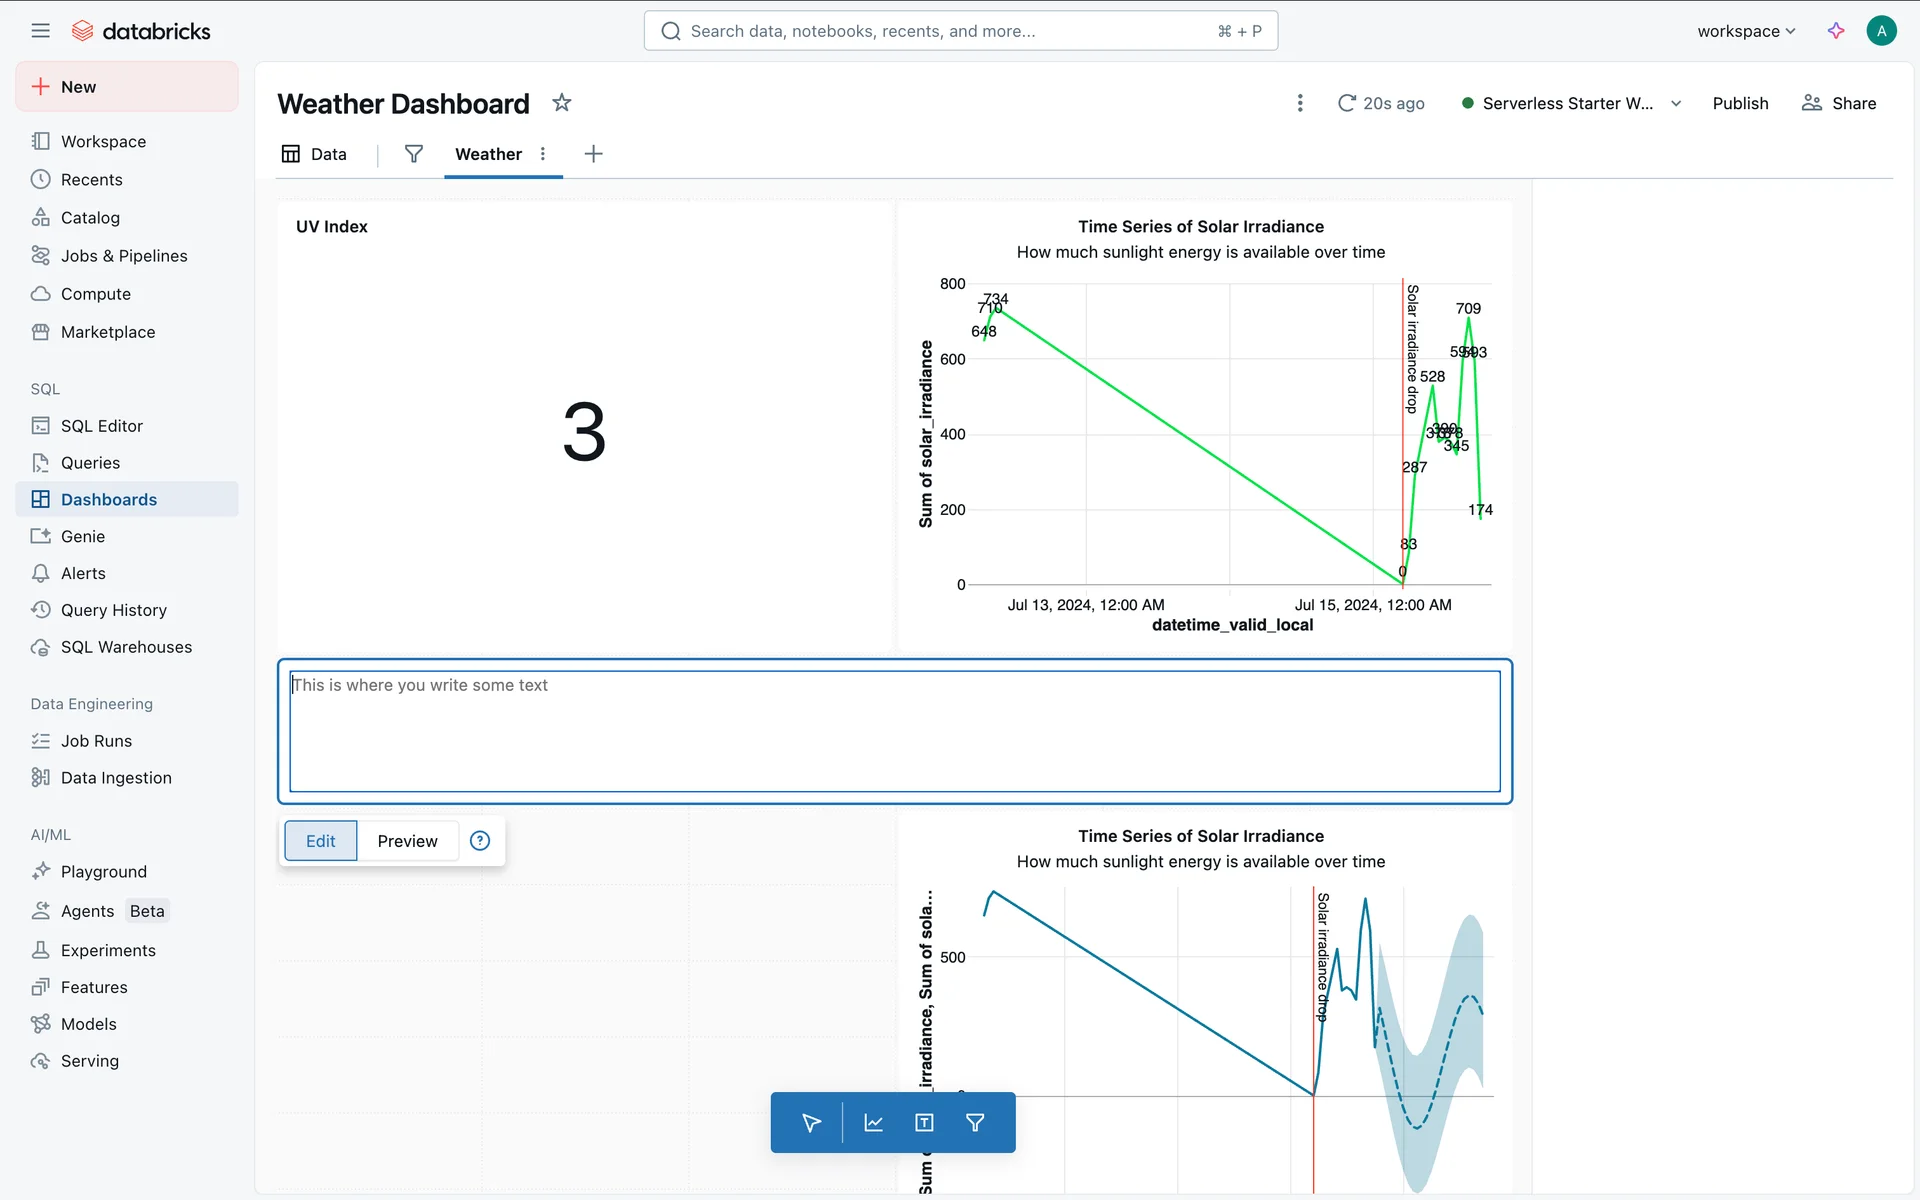
Task: Choose the pointer selection tool
Action: pyautogui.click(x=811, y=1123)
